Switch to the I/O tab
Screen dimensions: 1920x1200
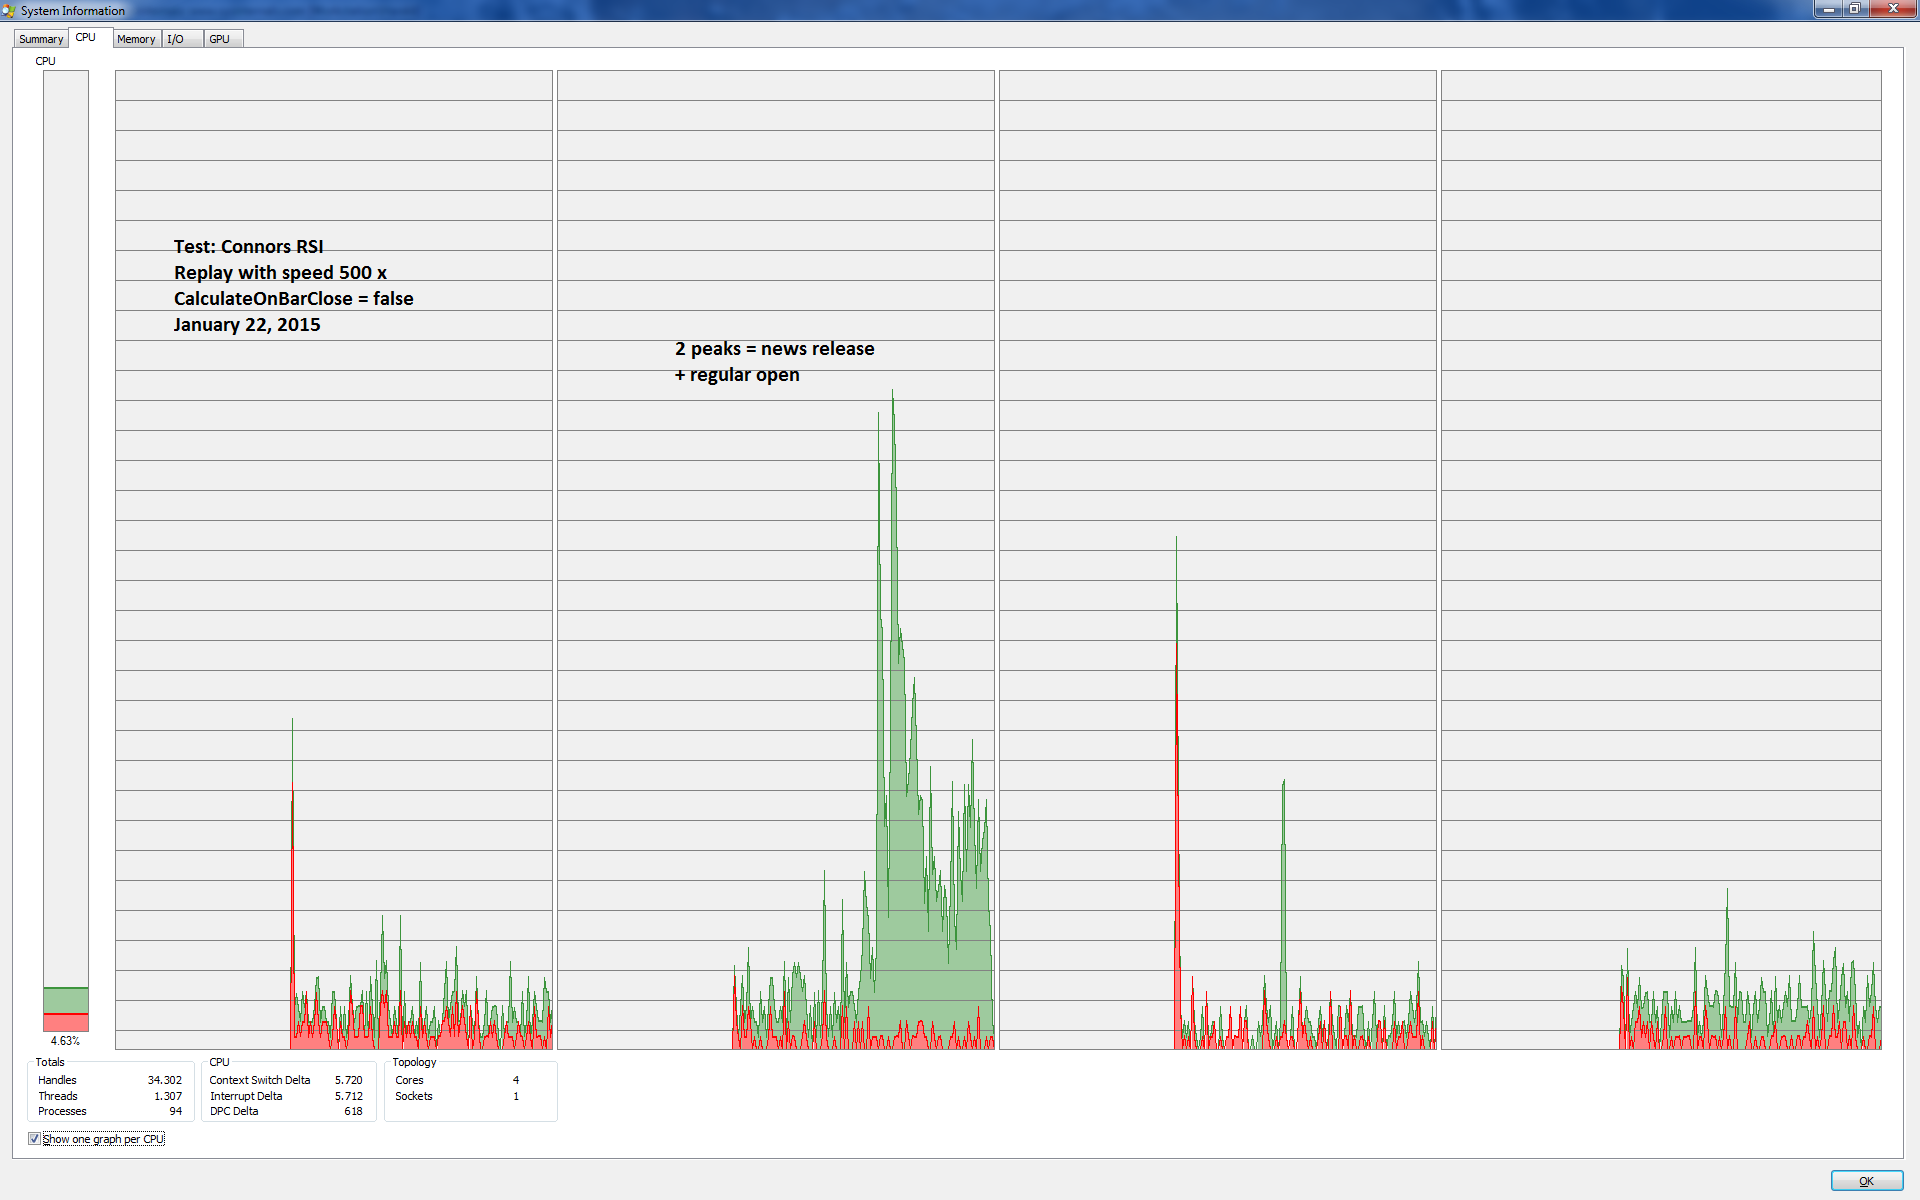pyautogui.click(x=176, y=39)
